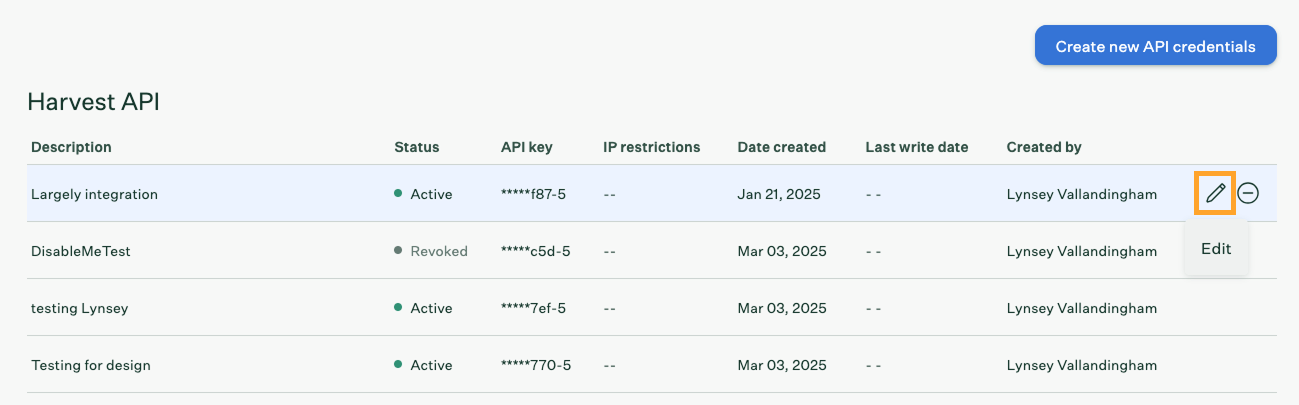Open the DisableMeTest credential row

click(81, 251)
